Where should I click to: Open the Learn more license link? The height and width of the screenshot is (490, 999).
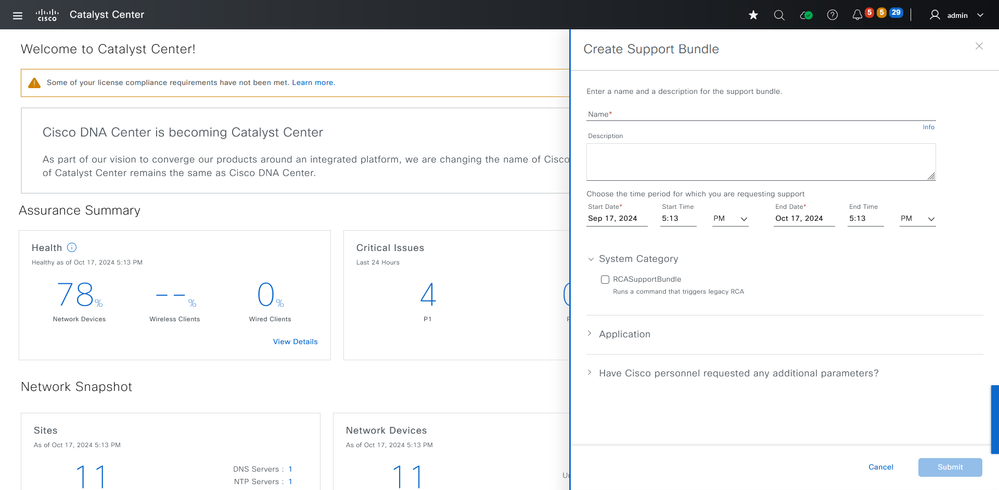pos(313,83)
